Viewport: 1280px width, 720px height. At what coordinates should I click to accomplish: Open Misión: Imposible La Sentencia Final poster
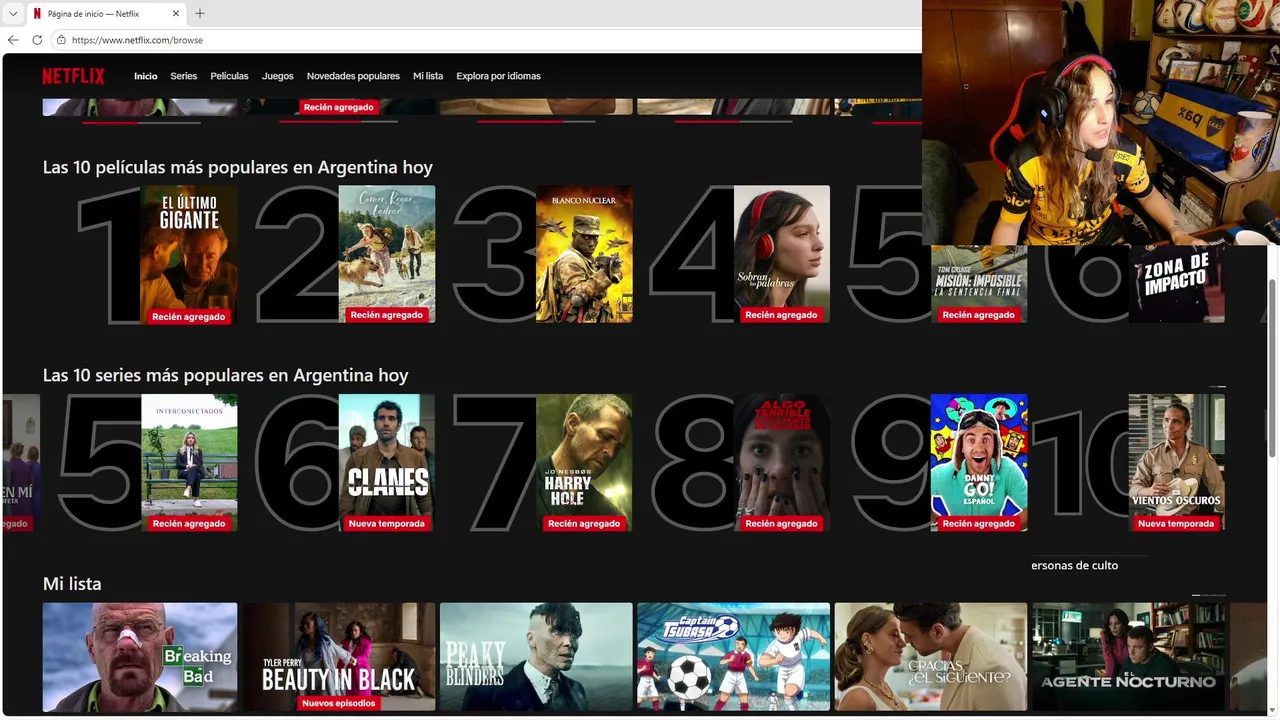pos(979,284)
